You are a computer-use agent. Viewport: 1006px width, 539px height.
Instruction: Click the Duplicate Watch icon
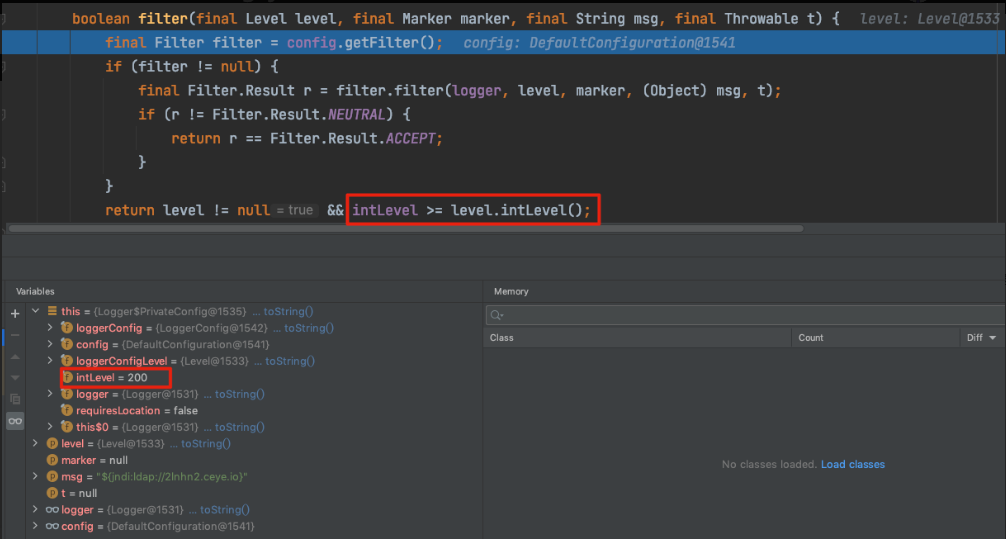tap(15, 399)
